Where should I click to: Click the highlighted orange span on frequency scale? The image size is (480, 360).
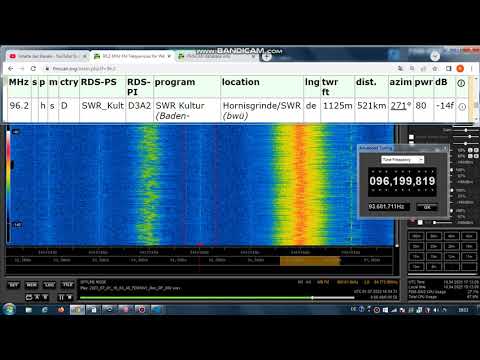click(310, 261)
